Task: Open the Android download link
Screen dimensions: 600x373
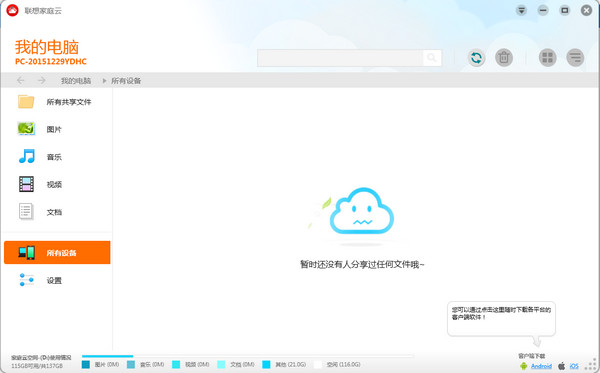Action: (x=541, y=366)
